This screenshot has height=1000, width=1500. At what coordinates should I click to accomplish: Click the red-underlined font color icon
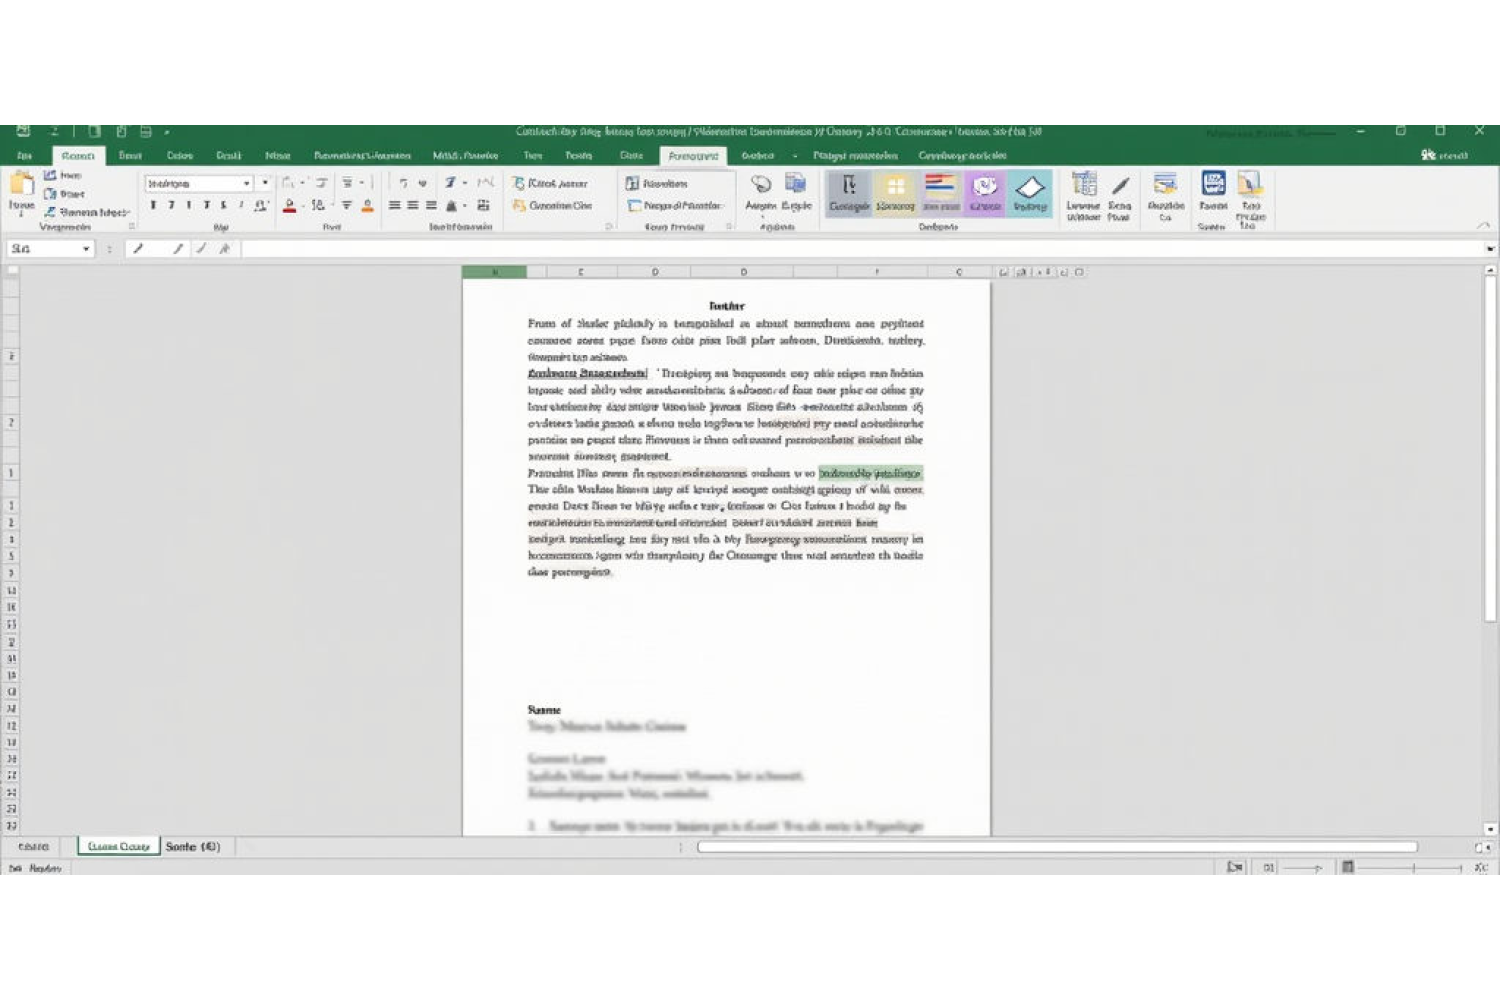[289, 206]
